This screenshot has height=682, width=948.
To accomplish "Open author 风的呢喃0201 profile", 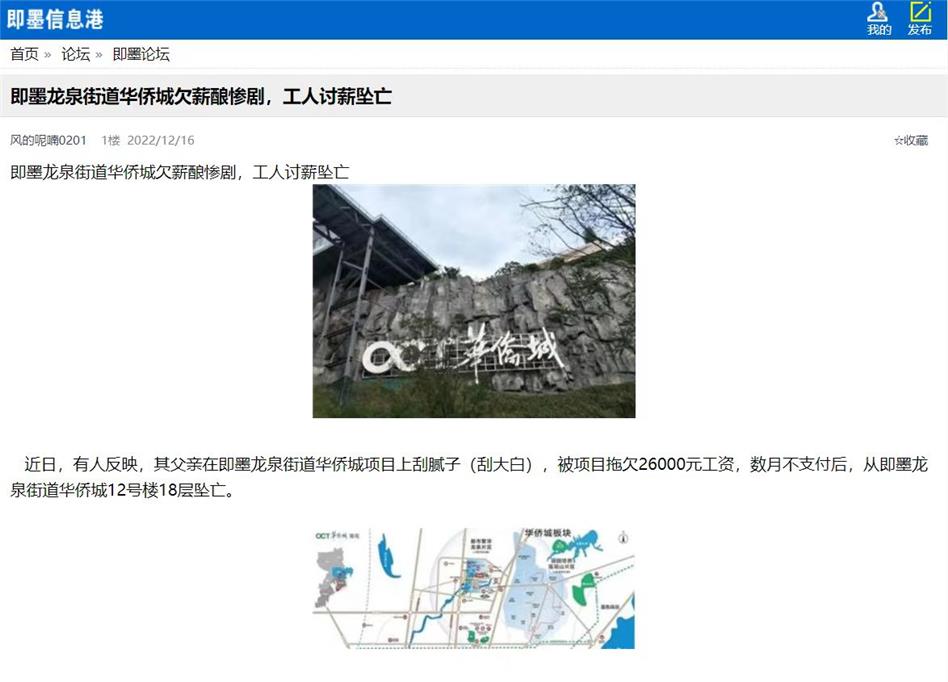I will coord(48,140).
